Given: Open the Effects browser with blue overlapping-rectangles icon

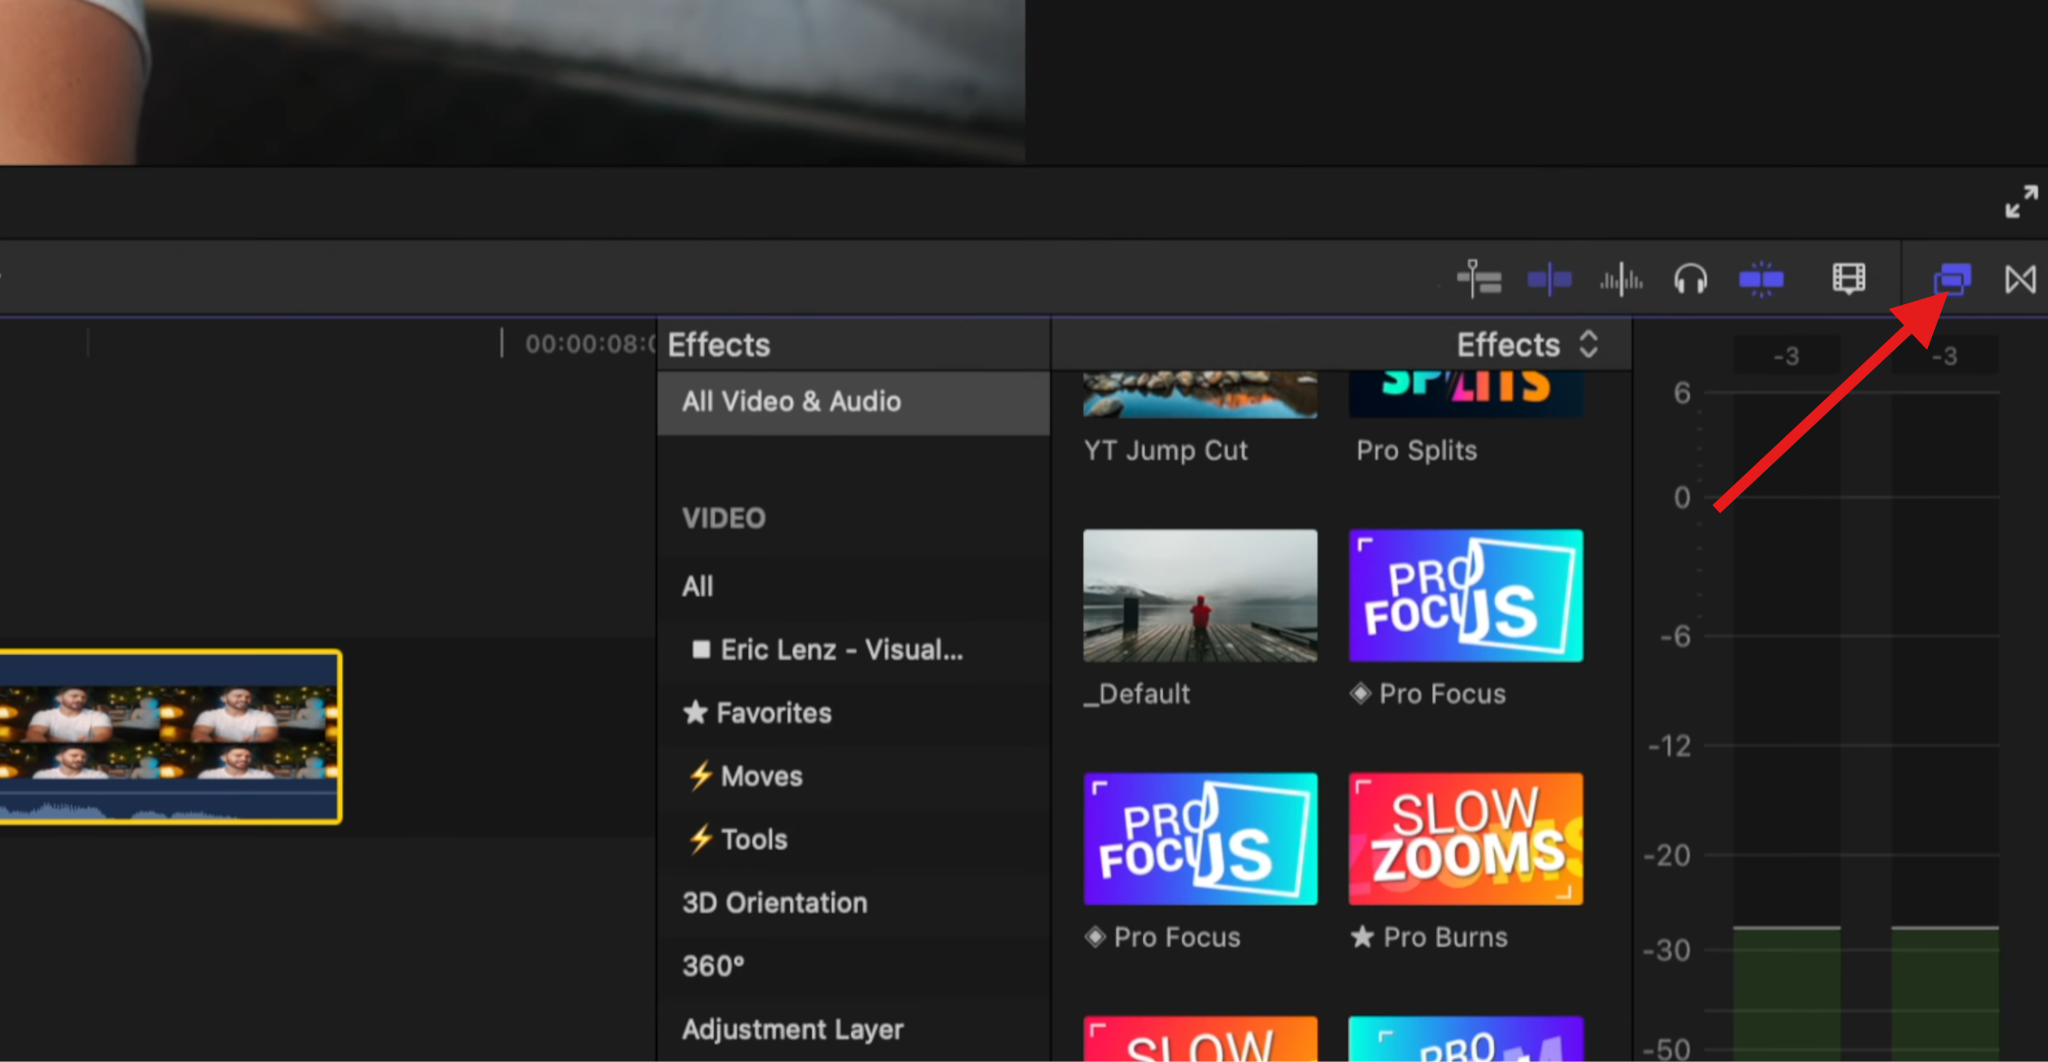Looking at the screenshot, I should click(x=1949, y=280).
